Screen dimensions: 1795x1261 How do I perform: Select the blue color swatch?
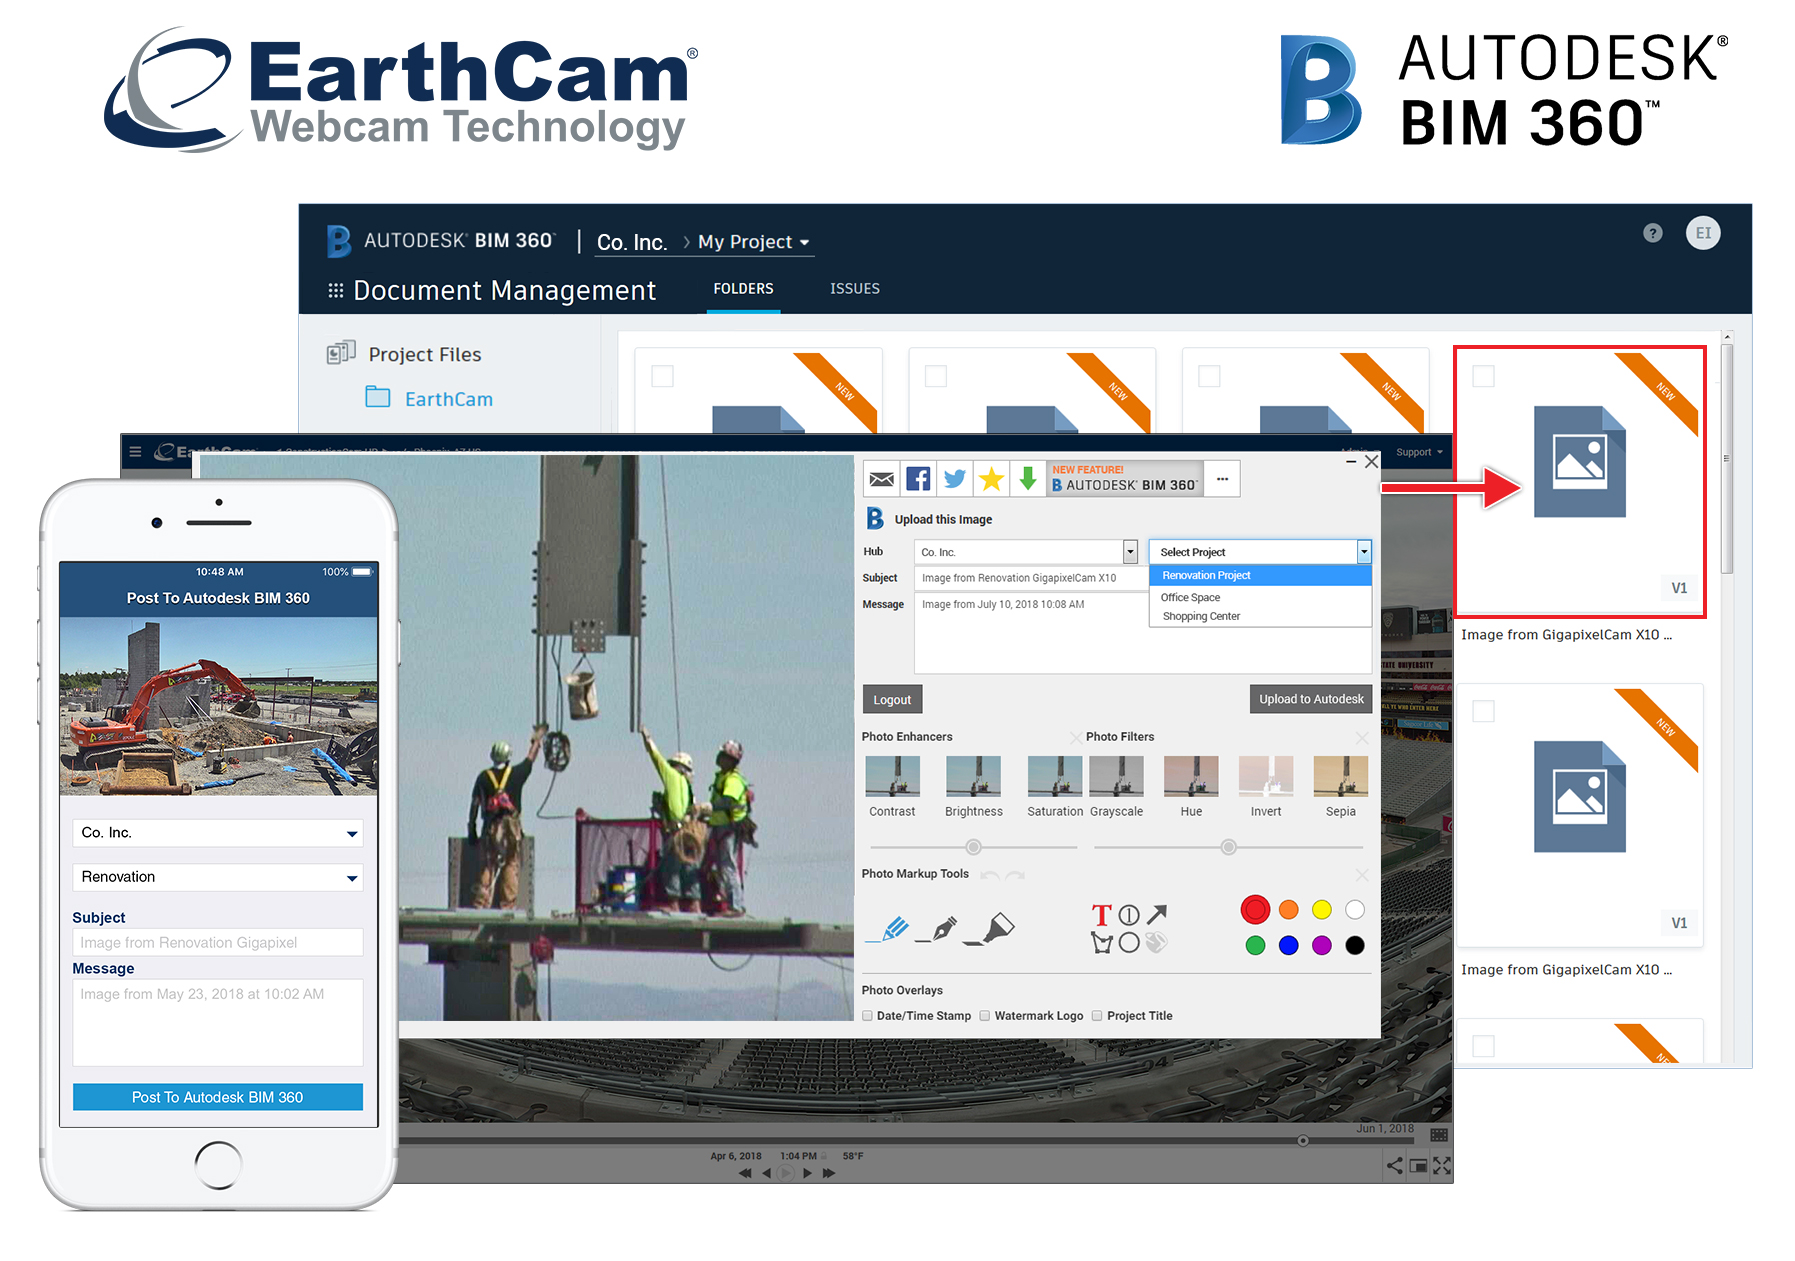click(x=1288, y=945)
